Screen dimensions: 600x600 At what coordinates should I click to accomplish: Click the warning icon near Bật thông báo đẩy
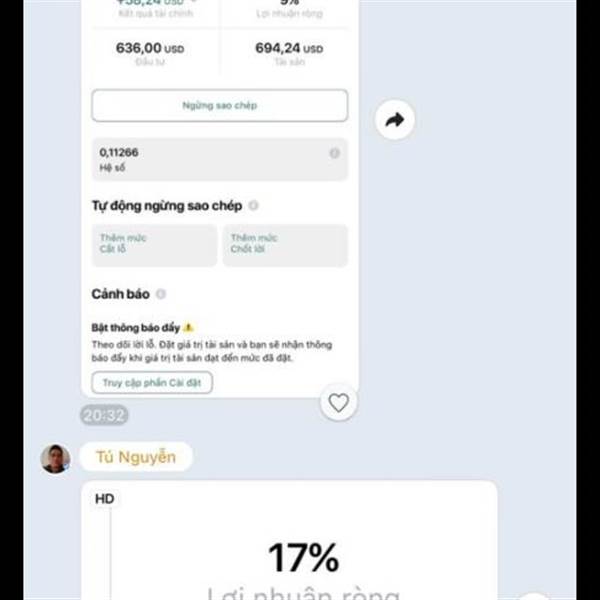(188, 328)
